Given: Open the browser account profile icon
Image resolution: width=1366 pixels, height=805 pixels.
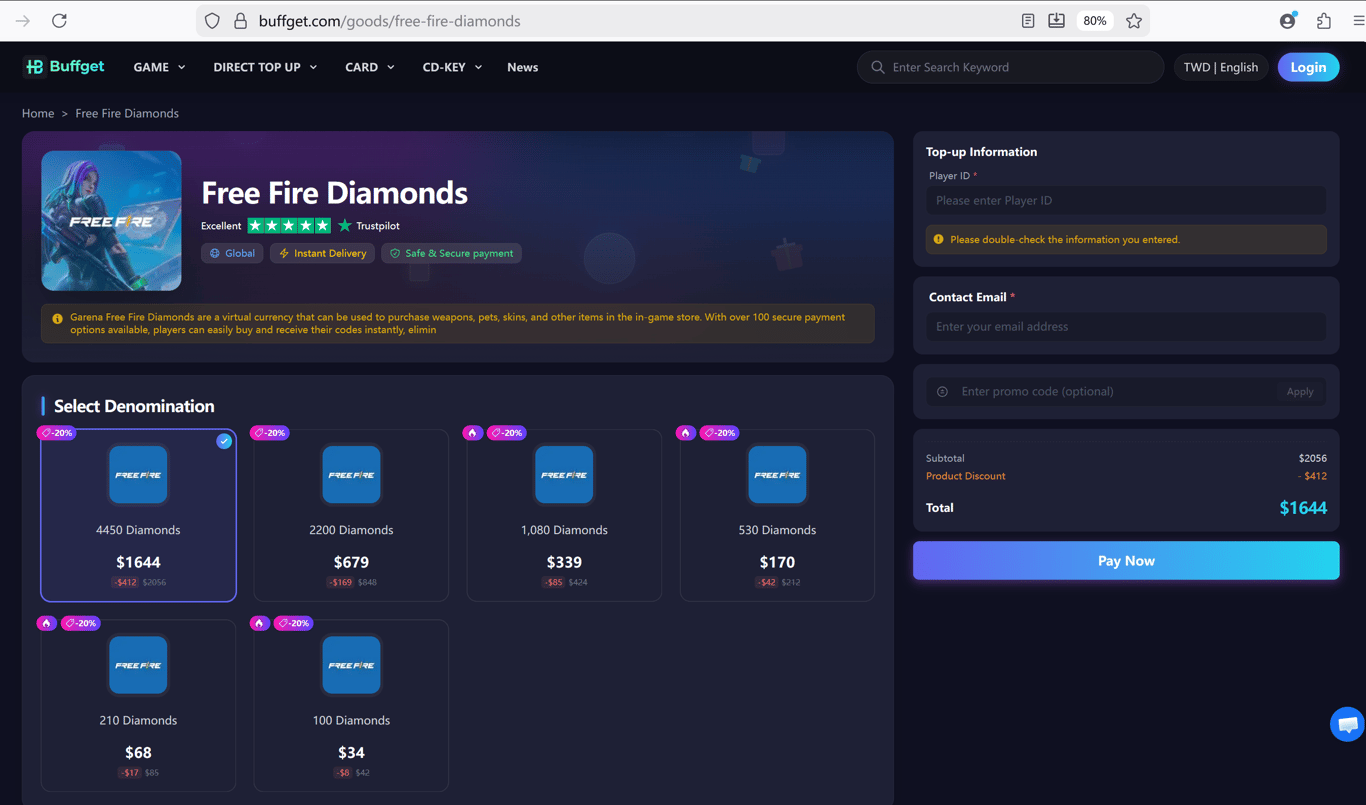Looking at the screenshot, I should tap(1288, 21).
